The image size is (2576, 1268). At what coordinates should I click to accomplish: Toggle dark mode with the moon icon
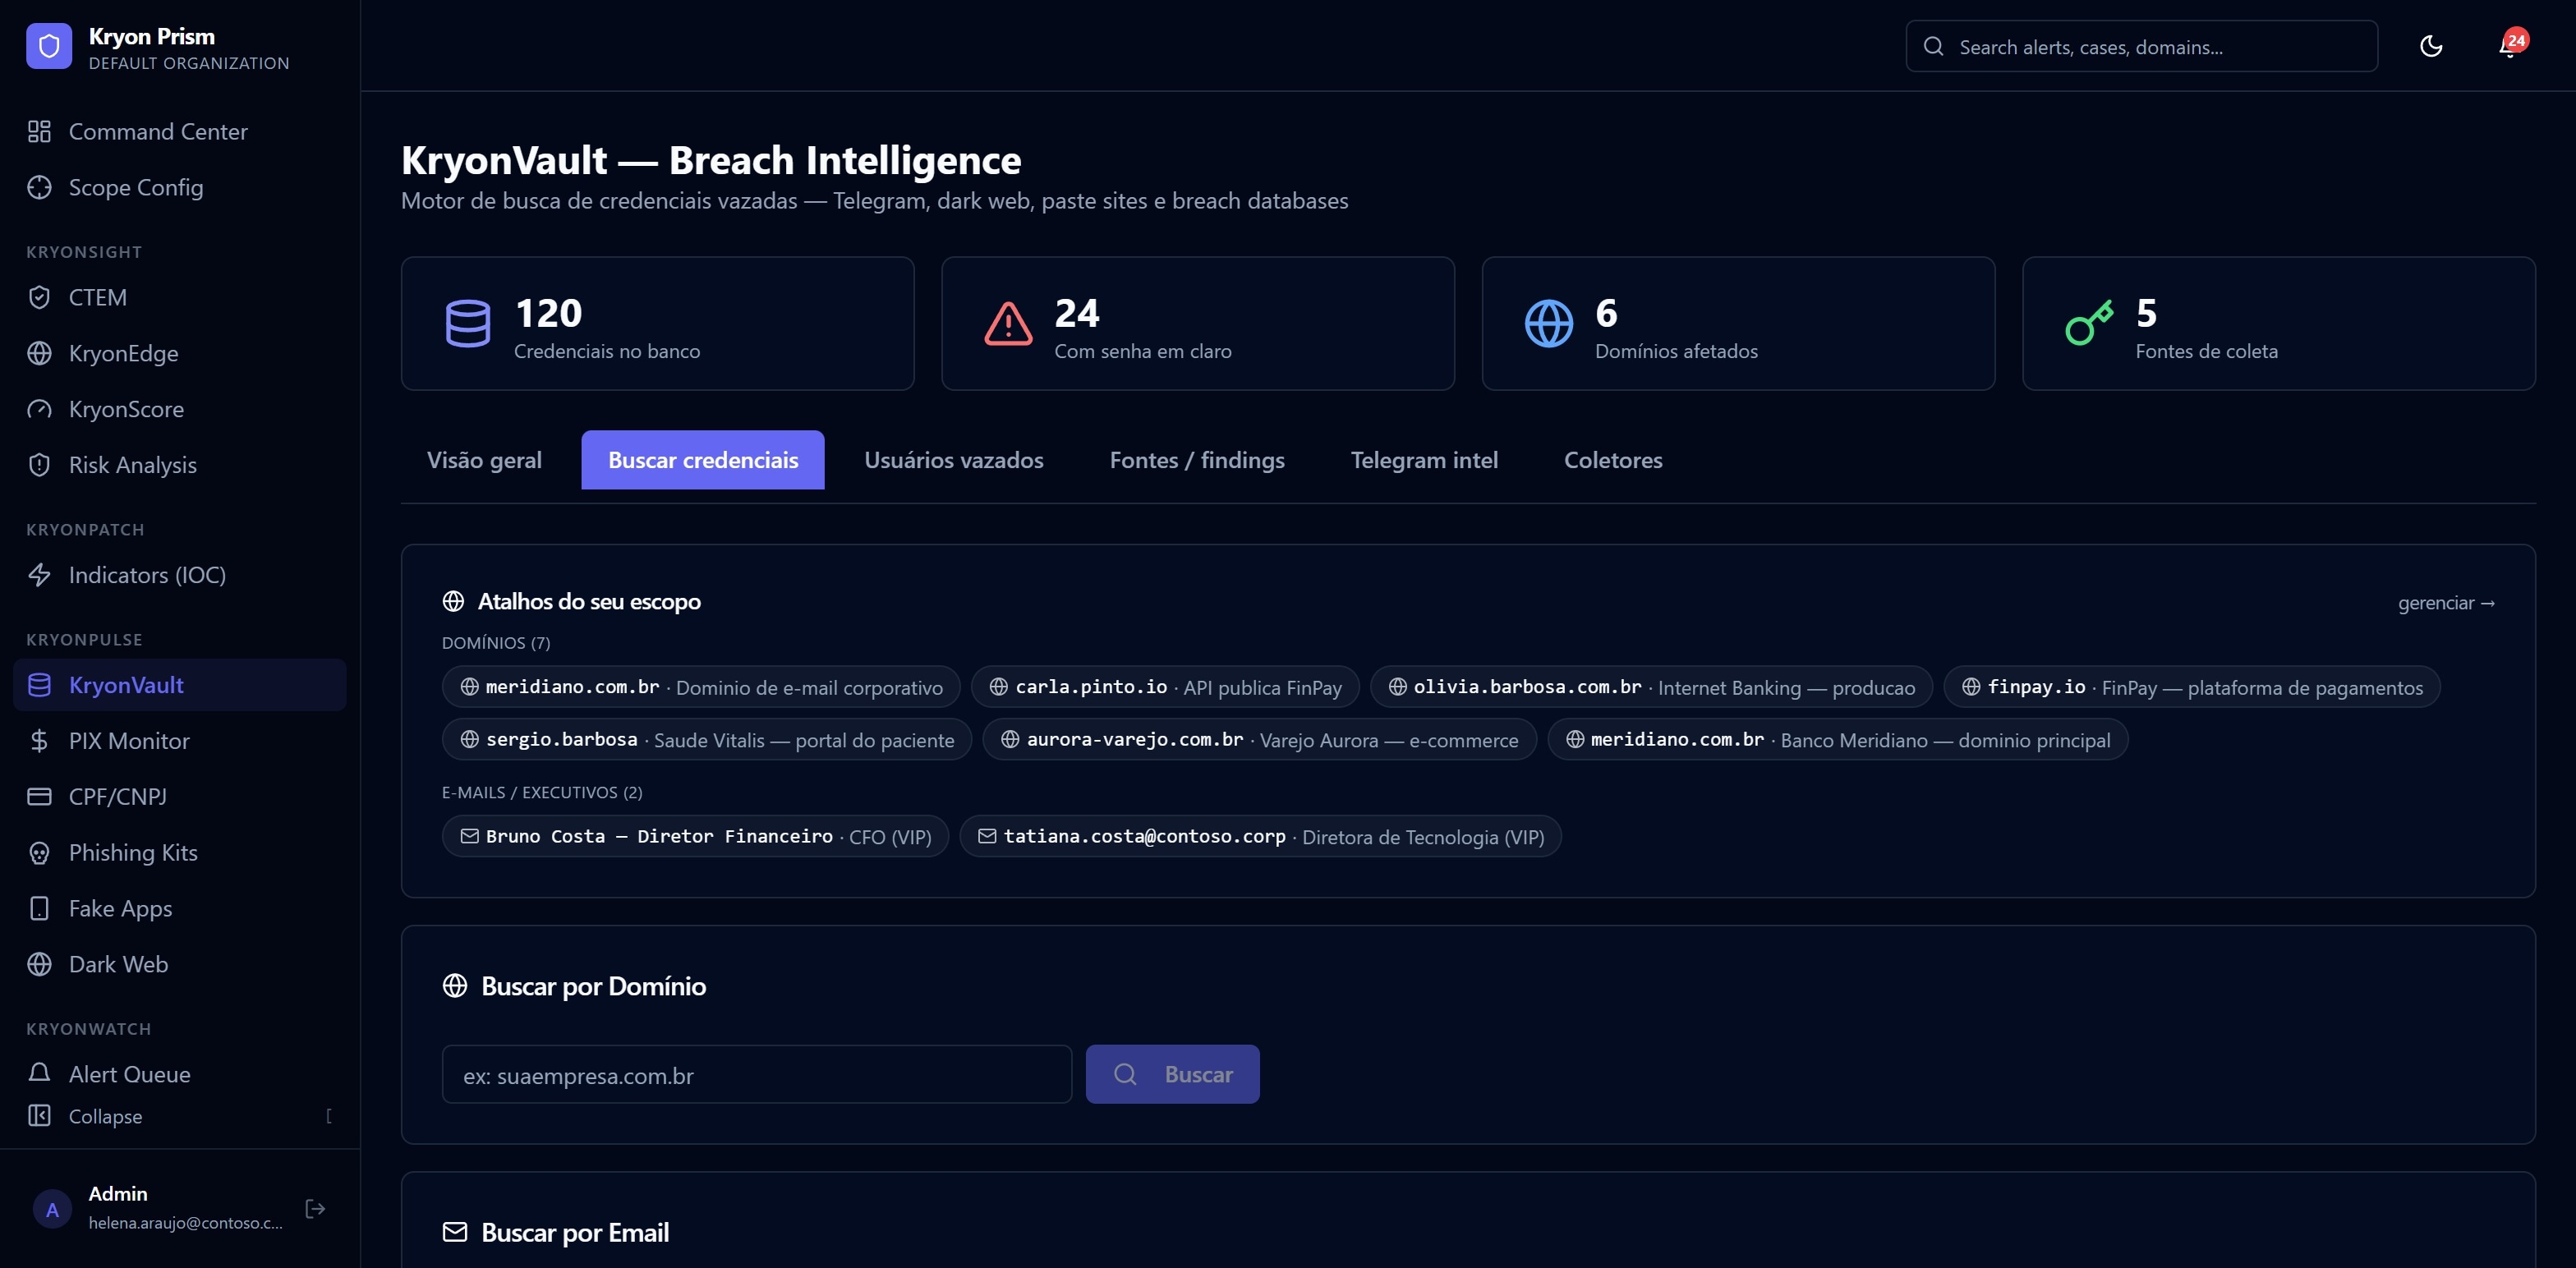(2431, 47)
